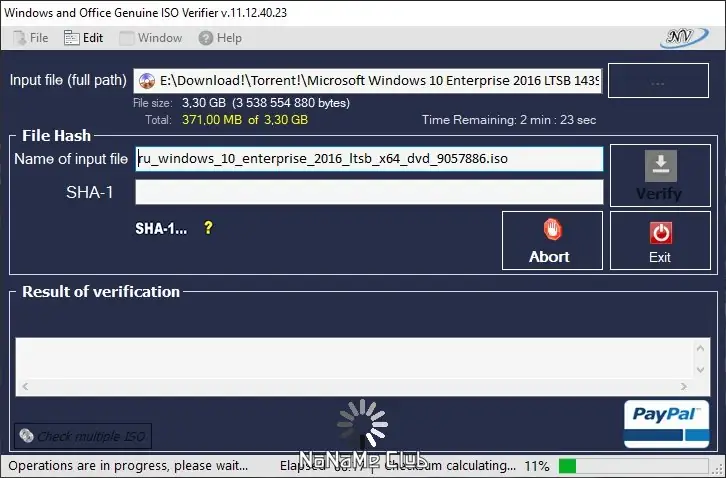Click the 'Time Remaining: 2 min : 23 sec' text
This screenshot has height=478, width=726.
(x=509, y=120)
